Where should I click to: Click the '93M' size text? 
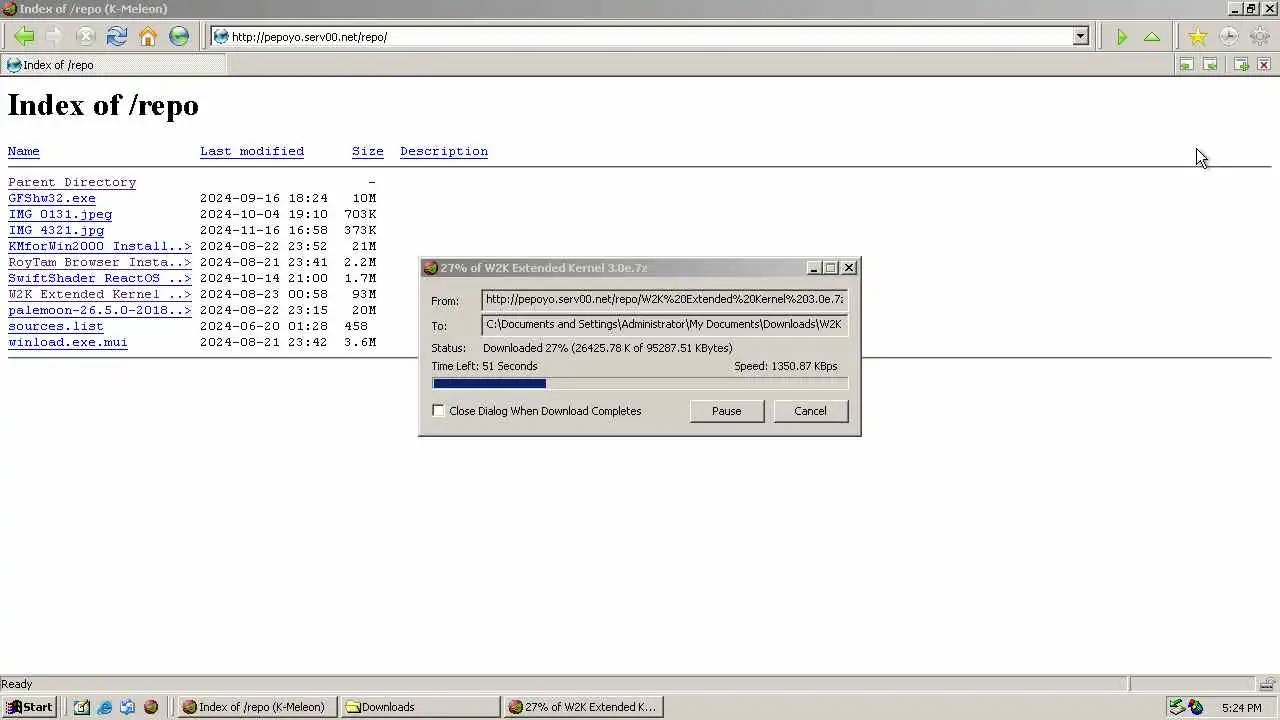[x=364, y=294]
